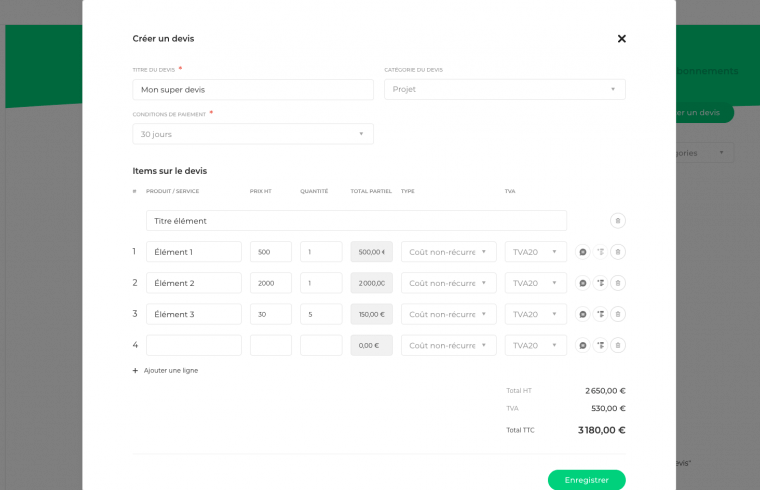Click the Items sur le devis heading
This screenshot has height=490, width=760.
coord(170,171)
